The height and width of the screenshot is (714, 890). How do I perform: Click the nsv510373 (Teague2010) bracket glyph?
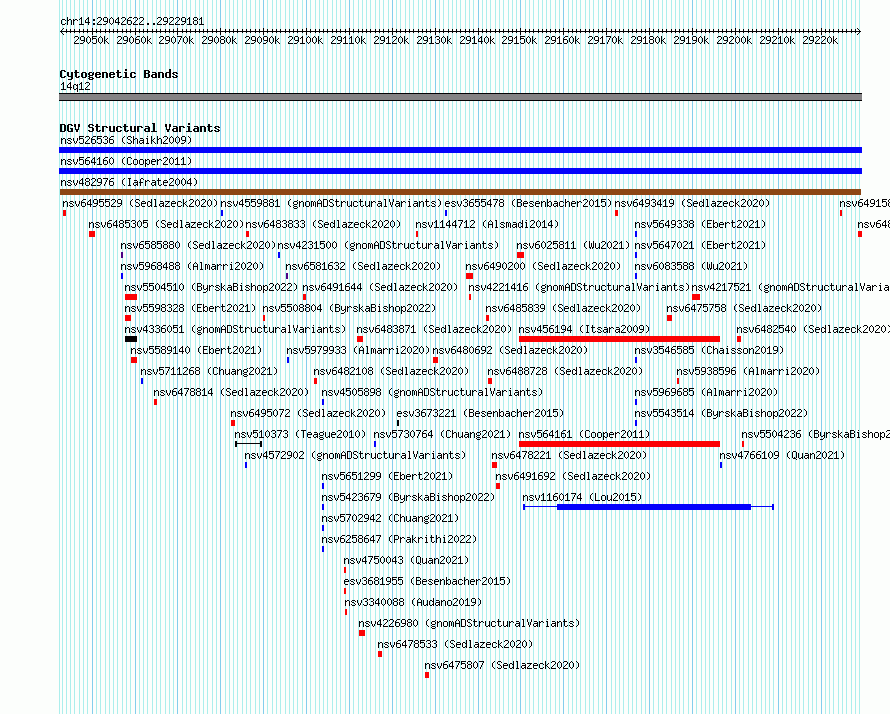click(249, 444)
